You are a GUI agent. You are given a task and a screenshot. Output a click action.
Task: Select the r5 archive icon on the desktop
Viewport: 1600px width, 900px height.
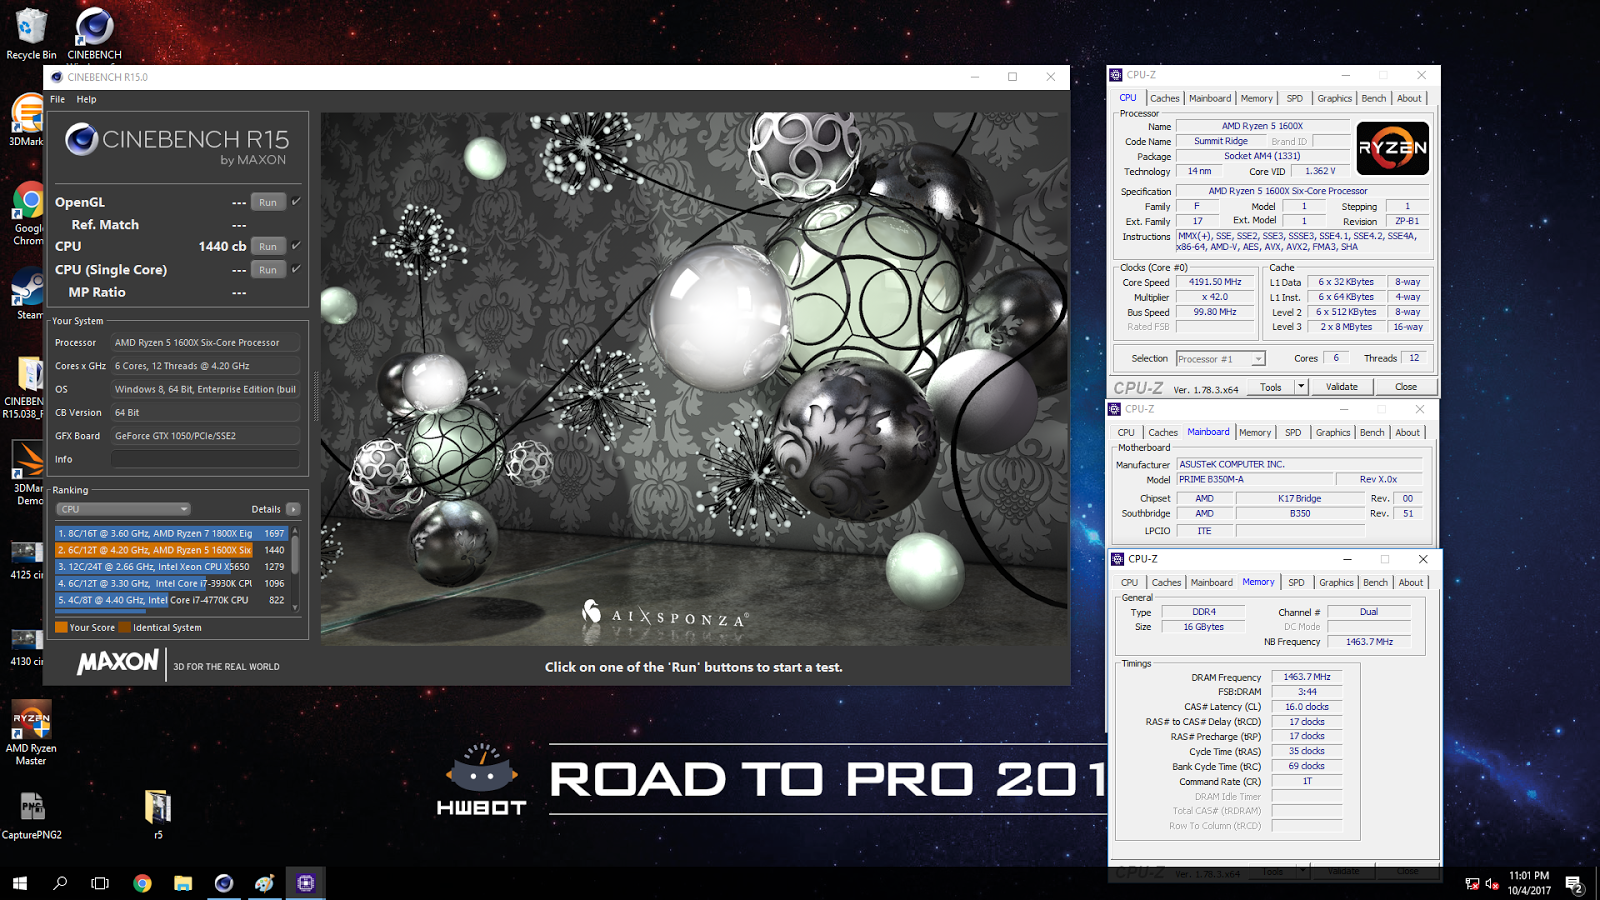[158, 815]
